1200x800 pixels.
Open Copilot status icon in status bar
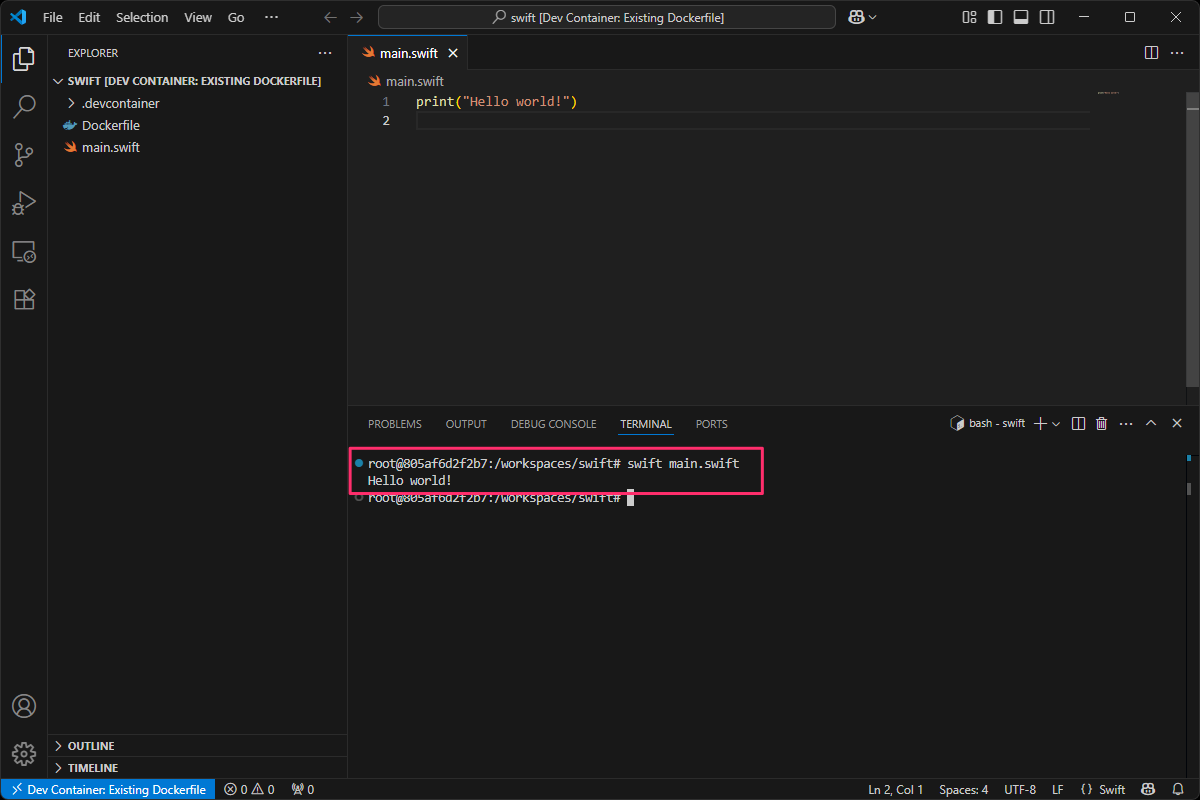point(1149,789)
